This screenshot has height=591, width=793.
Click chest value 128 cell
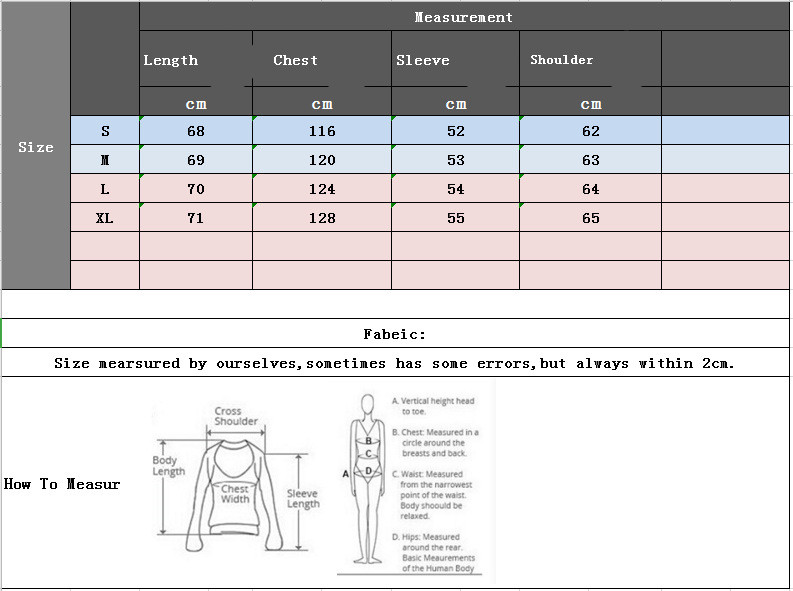[322, 218]
